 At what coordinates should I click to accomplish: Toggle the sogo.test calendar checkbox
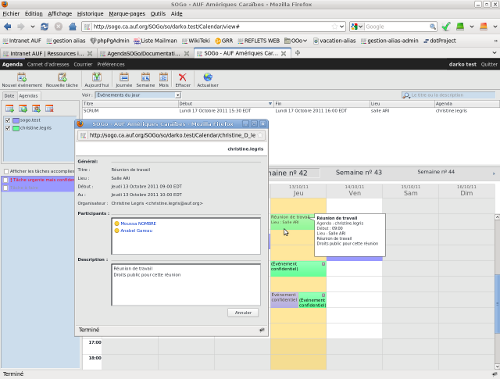pos(8,120)
